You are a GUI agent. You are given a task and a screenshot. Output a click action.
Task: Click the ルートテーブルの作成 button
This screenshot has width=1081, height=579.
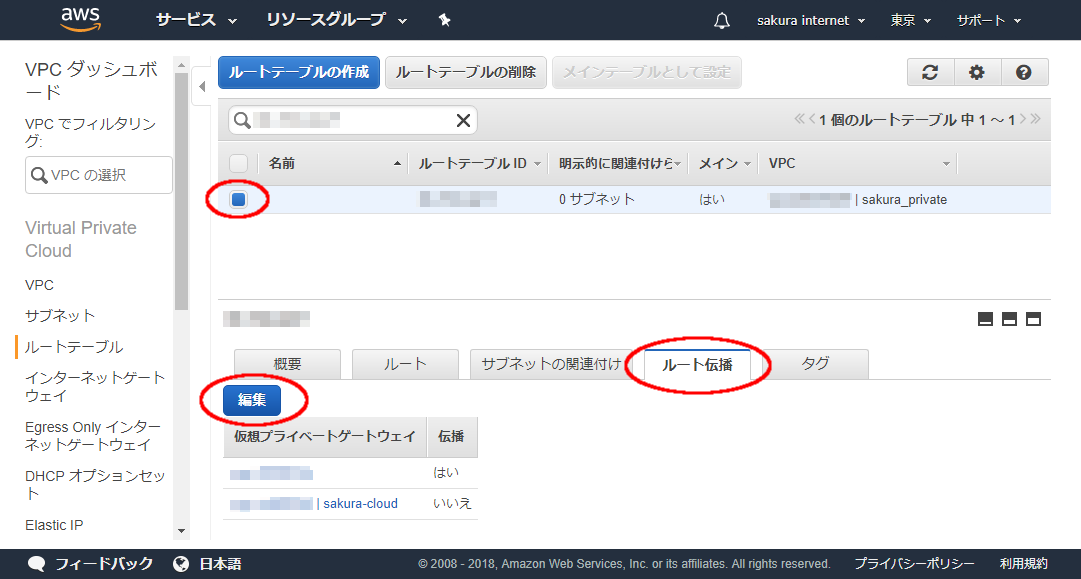pyautogui.click(x=298, y=72)
